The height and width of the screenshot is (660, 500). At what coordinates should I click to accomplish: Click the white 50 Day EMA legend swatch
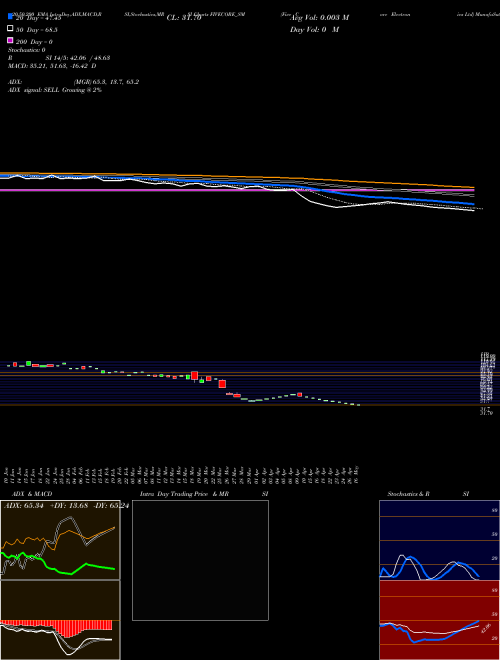coord(10,29)
